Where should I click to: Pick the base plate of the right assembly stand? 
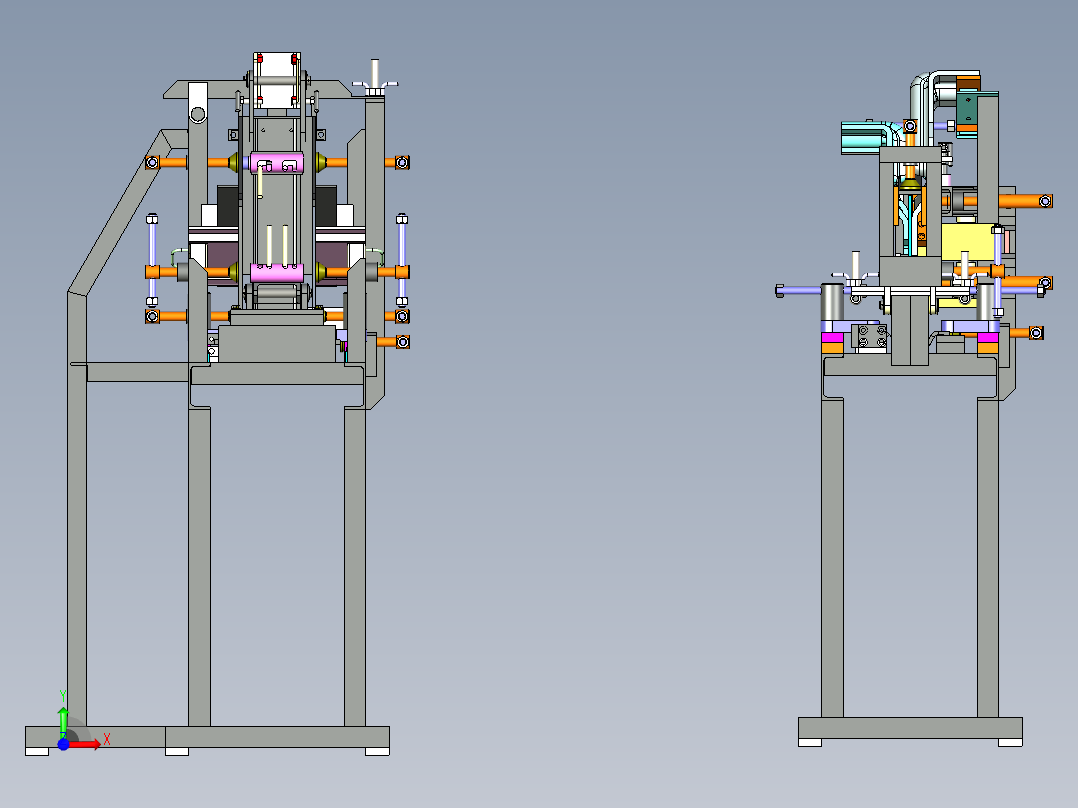(x=910, y=728)
